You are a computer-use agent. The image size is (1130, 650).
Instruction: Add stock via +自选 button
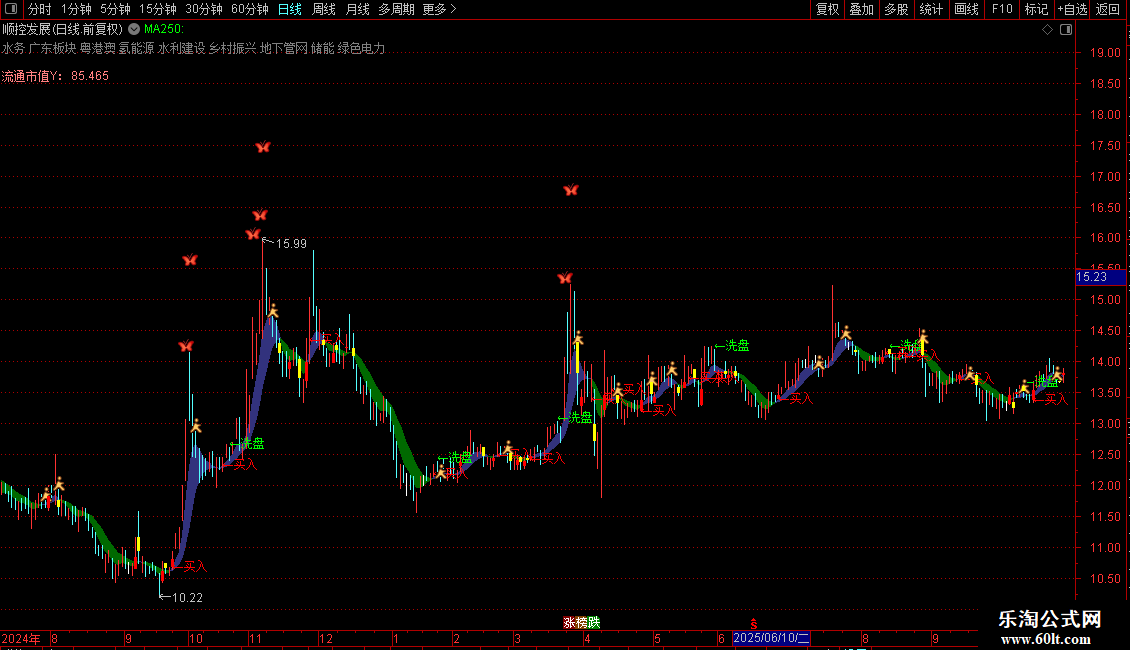tap(1072, 9)
